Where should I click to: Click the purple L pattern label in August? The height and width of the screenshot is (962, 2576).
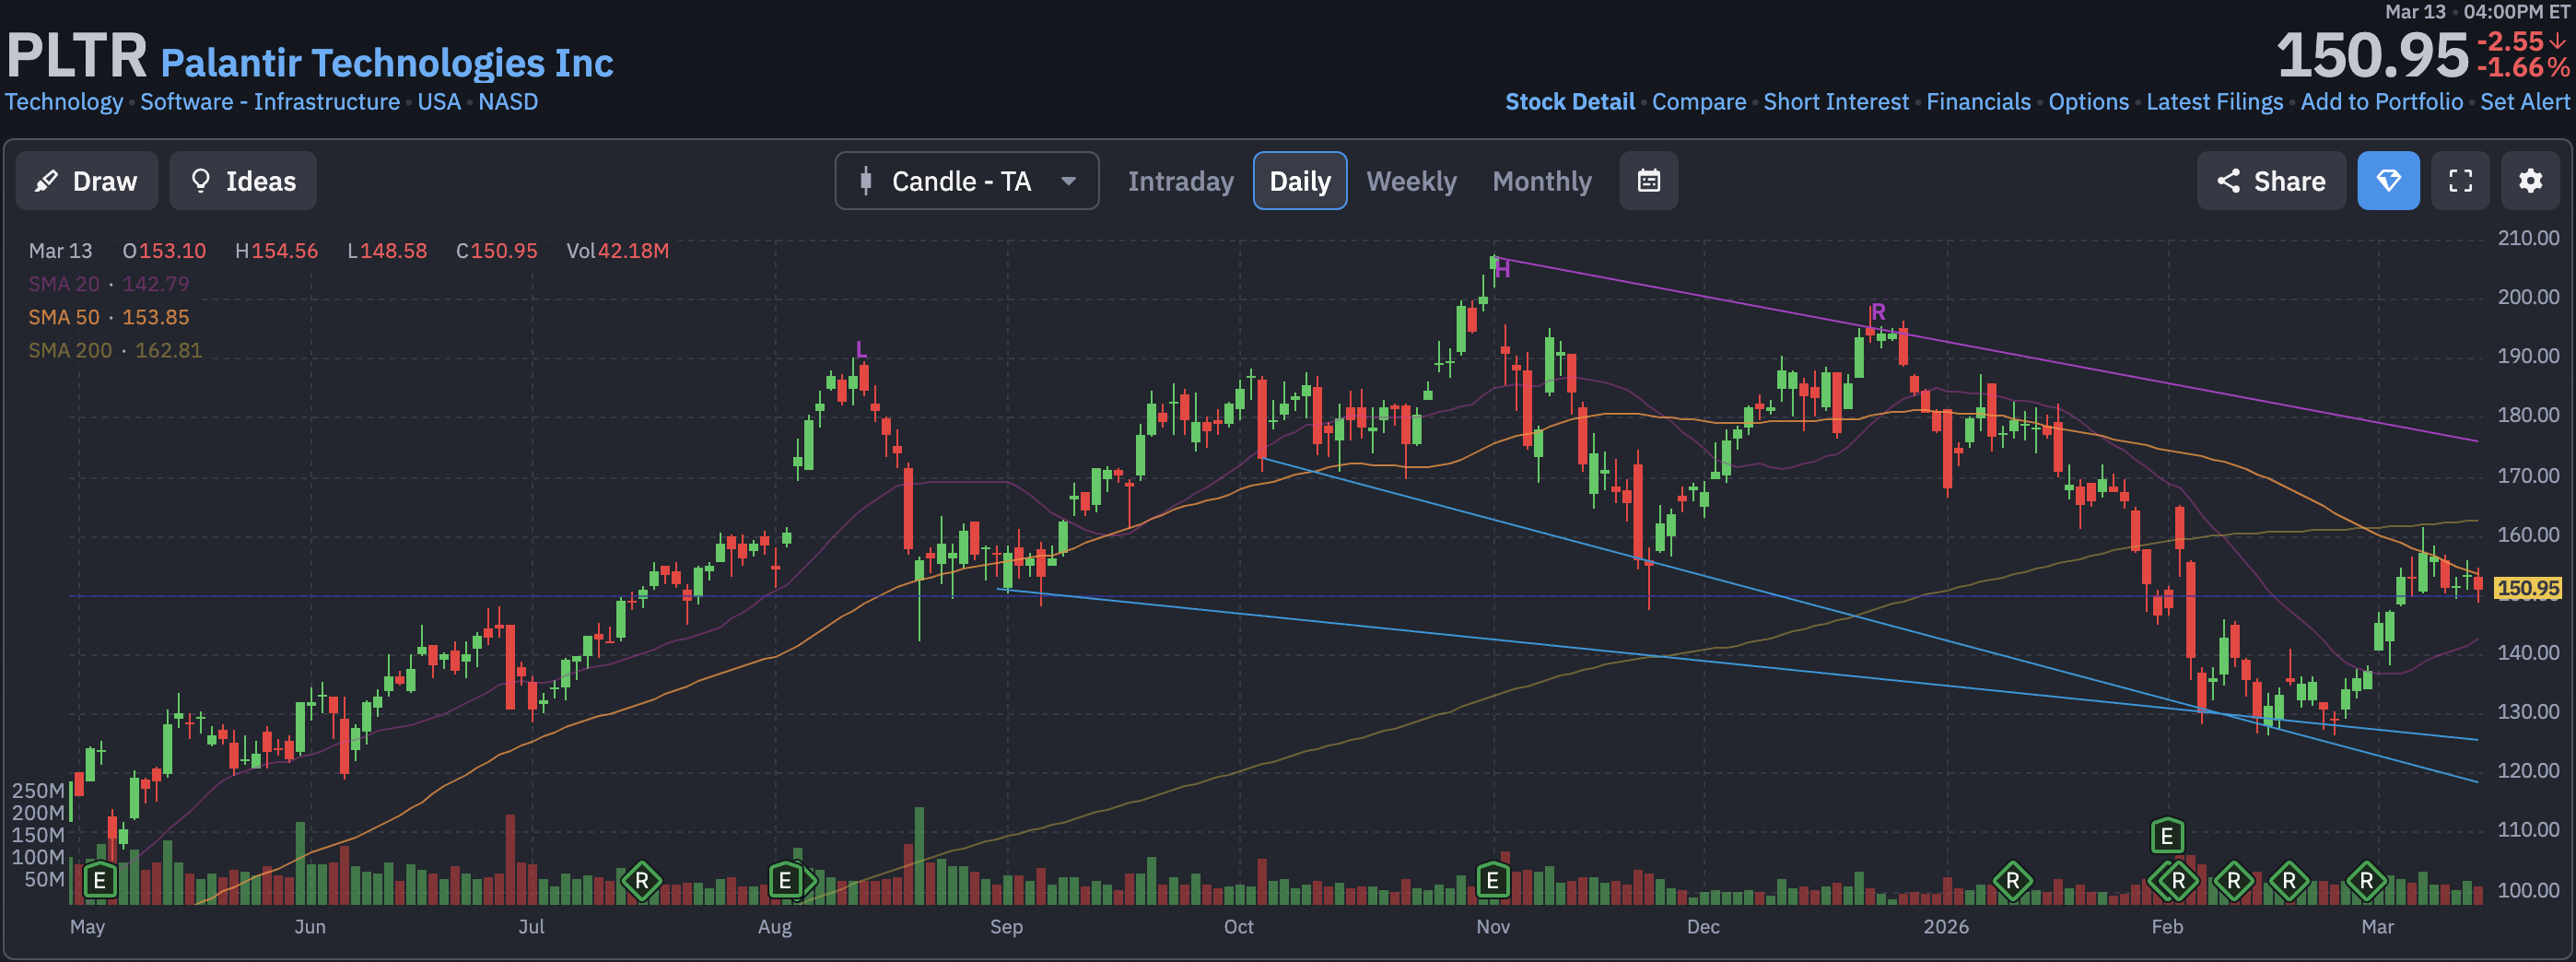pyautogui.click(x=861, y=350)
